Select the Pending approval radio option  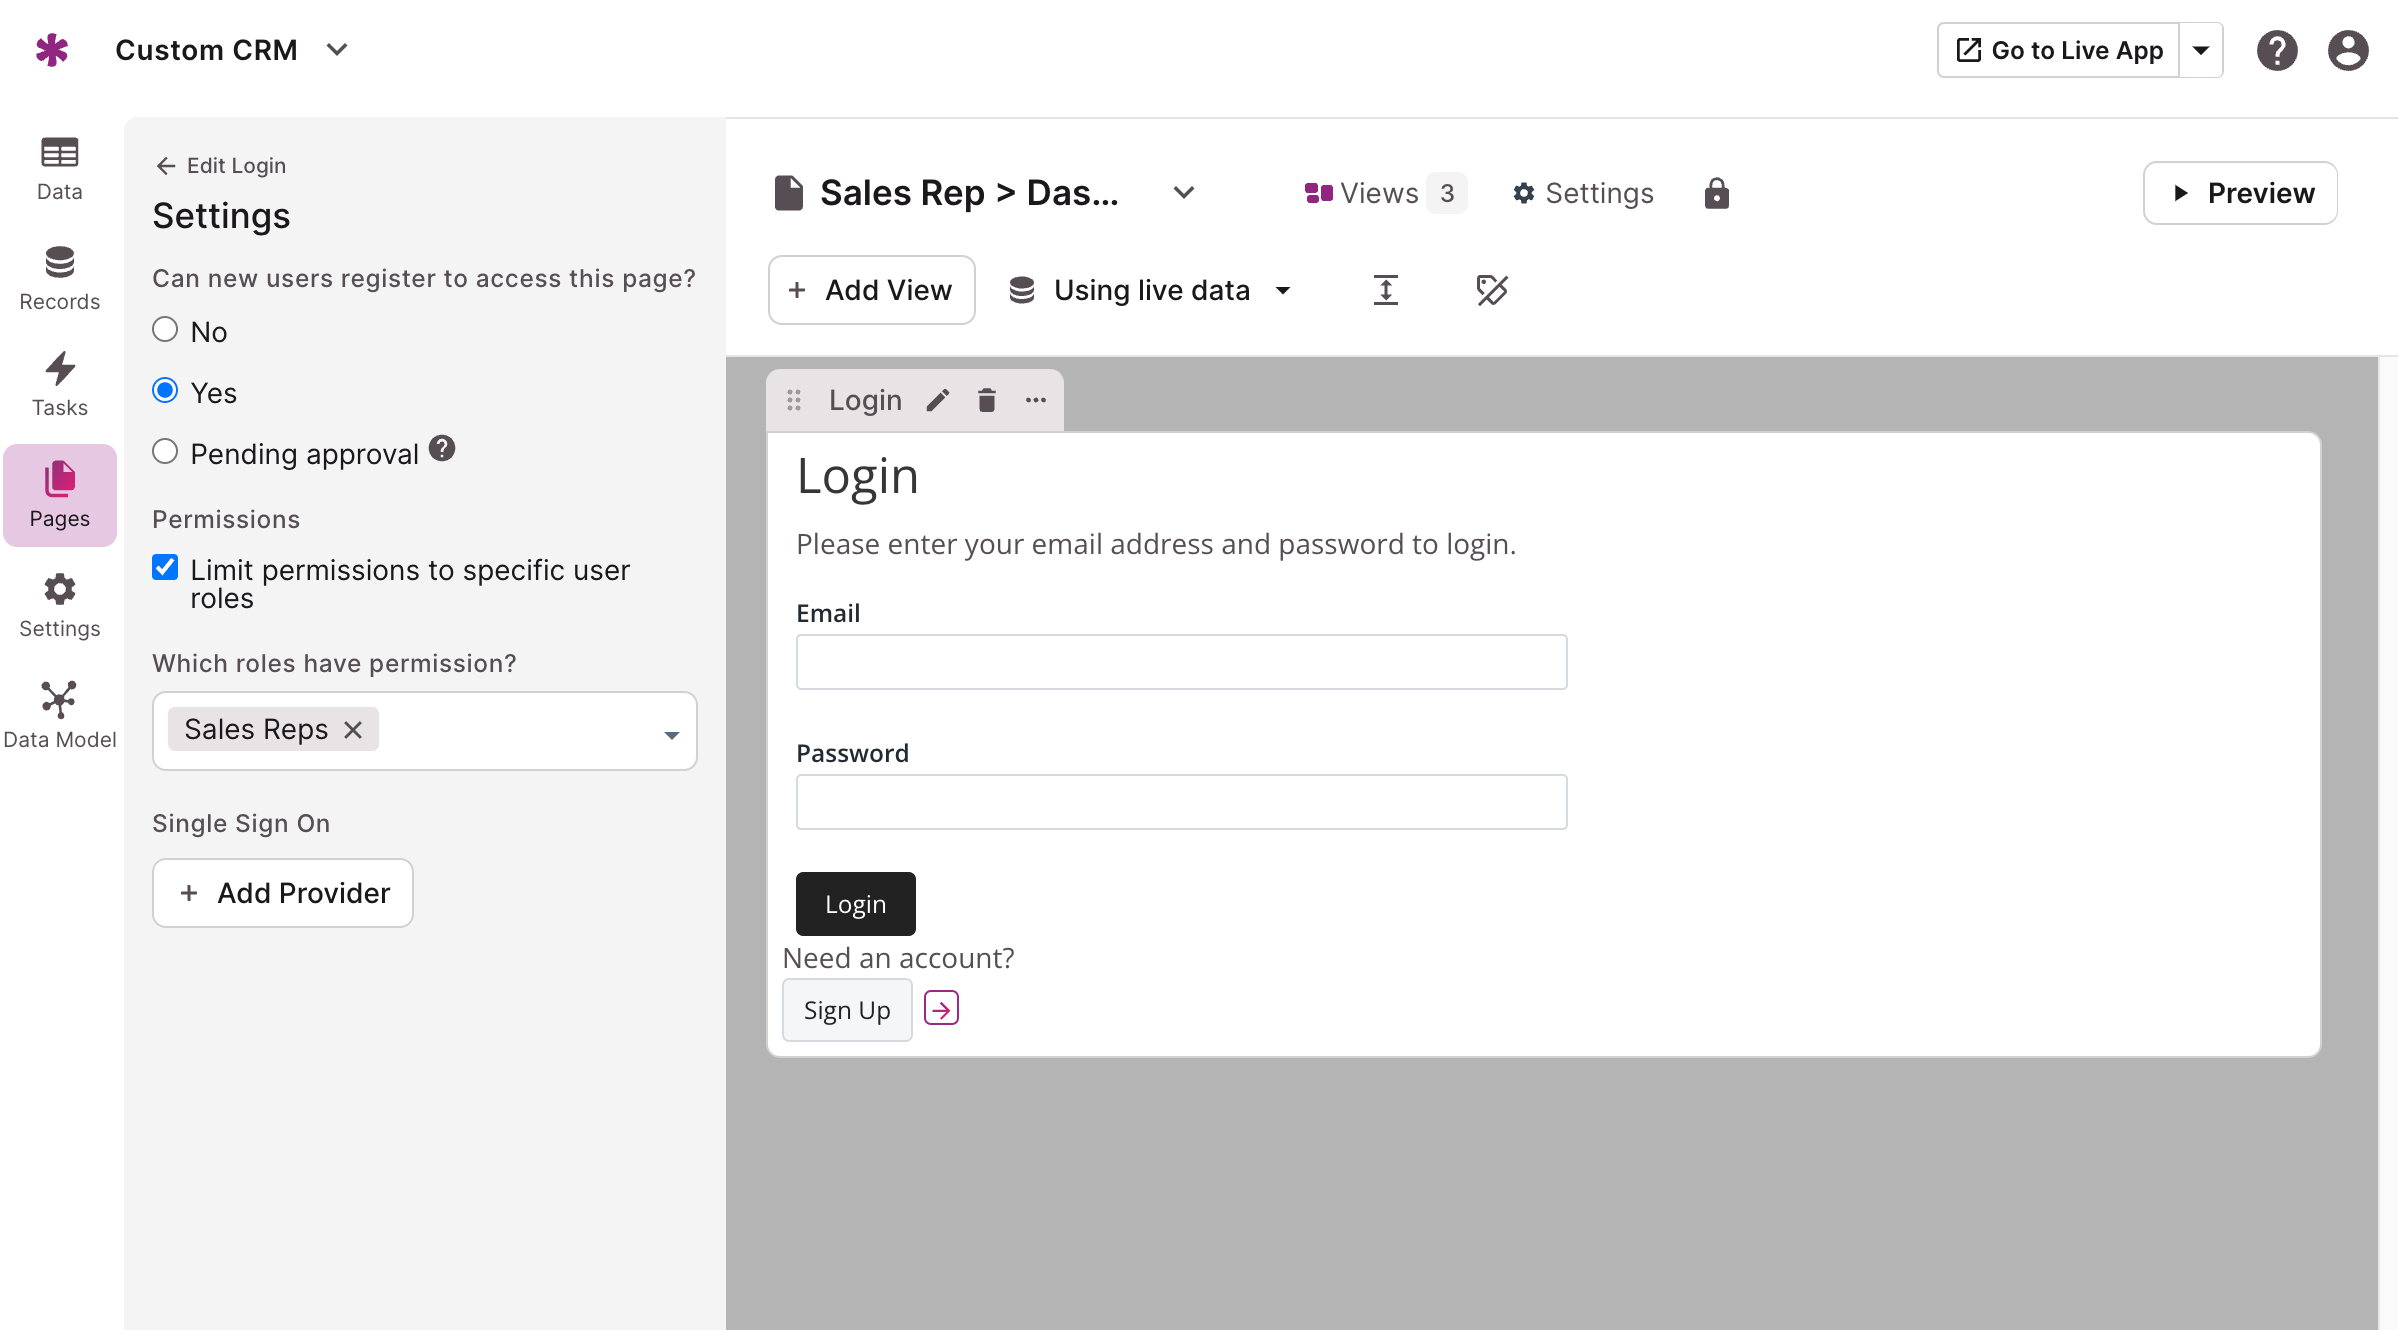coord(165,452)
